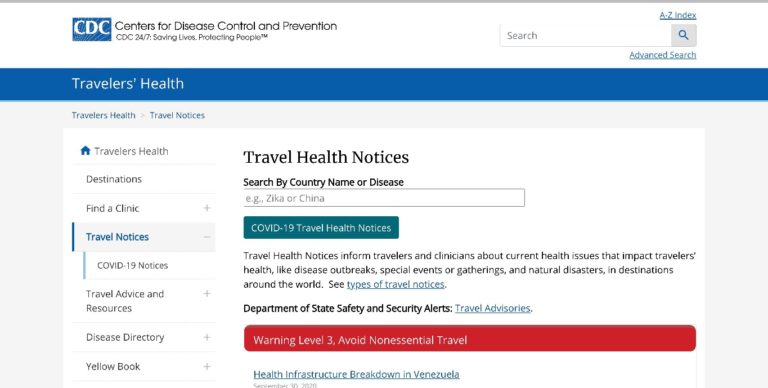Expand the Disease Directory section

click(207, 338)
